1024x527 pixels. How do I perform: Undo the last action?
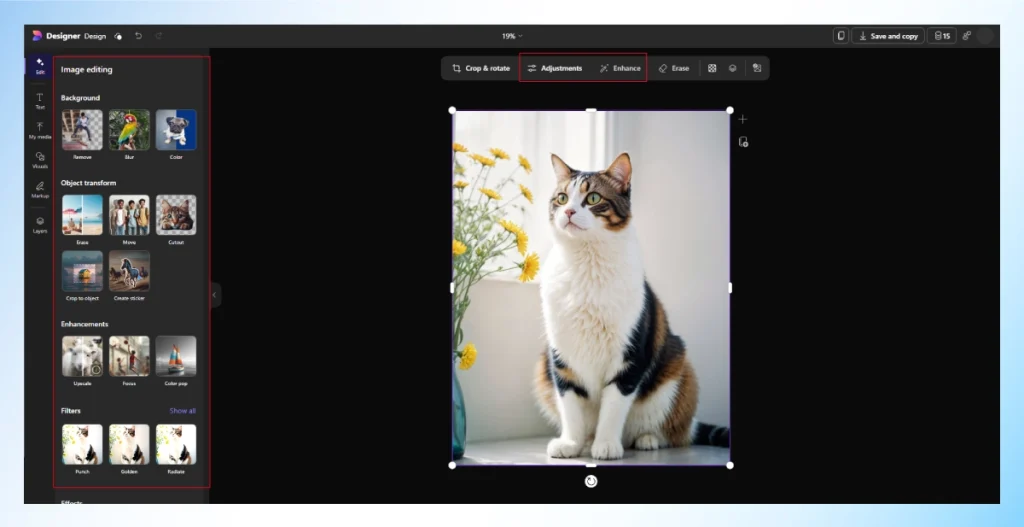click(138, 36)
